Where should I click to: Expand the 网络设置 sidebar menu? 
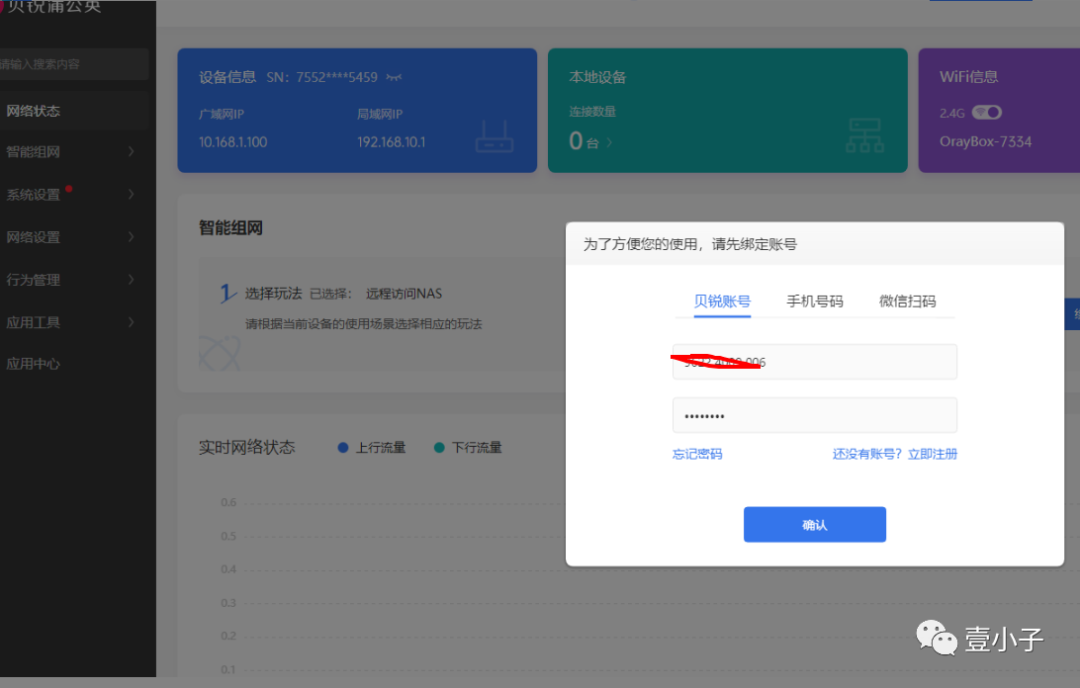click(x=74, y=237)
